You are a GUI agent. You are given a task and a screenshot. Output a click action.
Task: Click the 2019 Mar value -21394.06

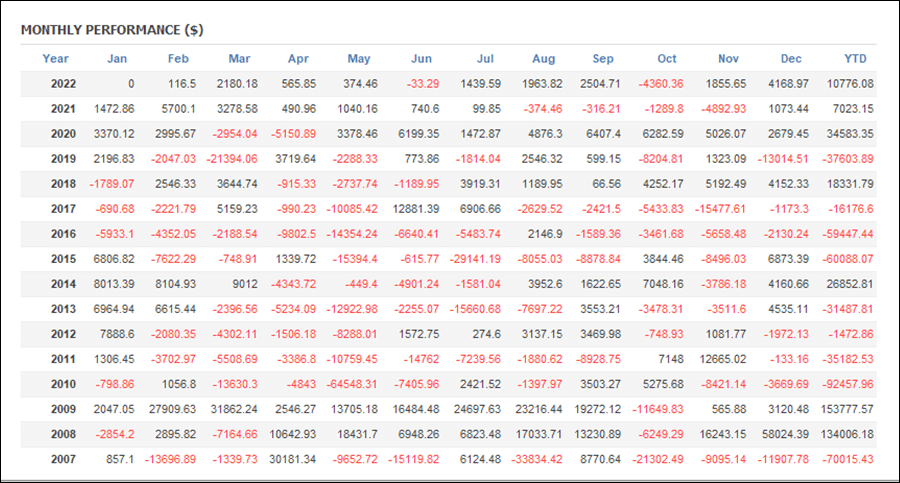point(232,159)
